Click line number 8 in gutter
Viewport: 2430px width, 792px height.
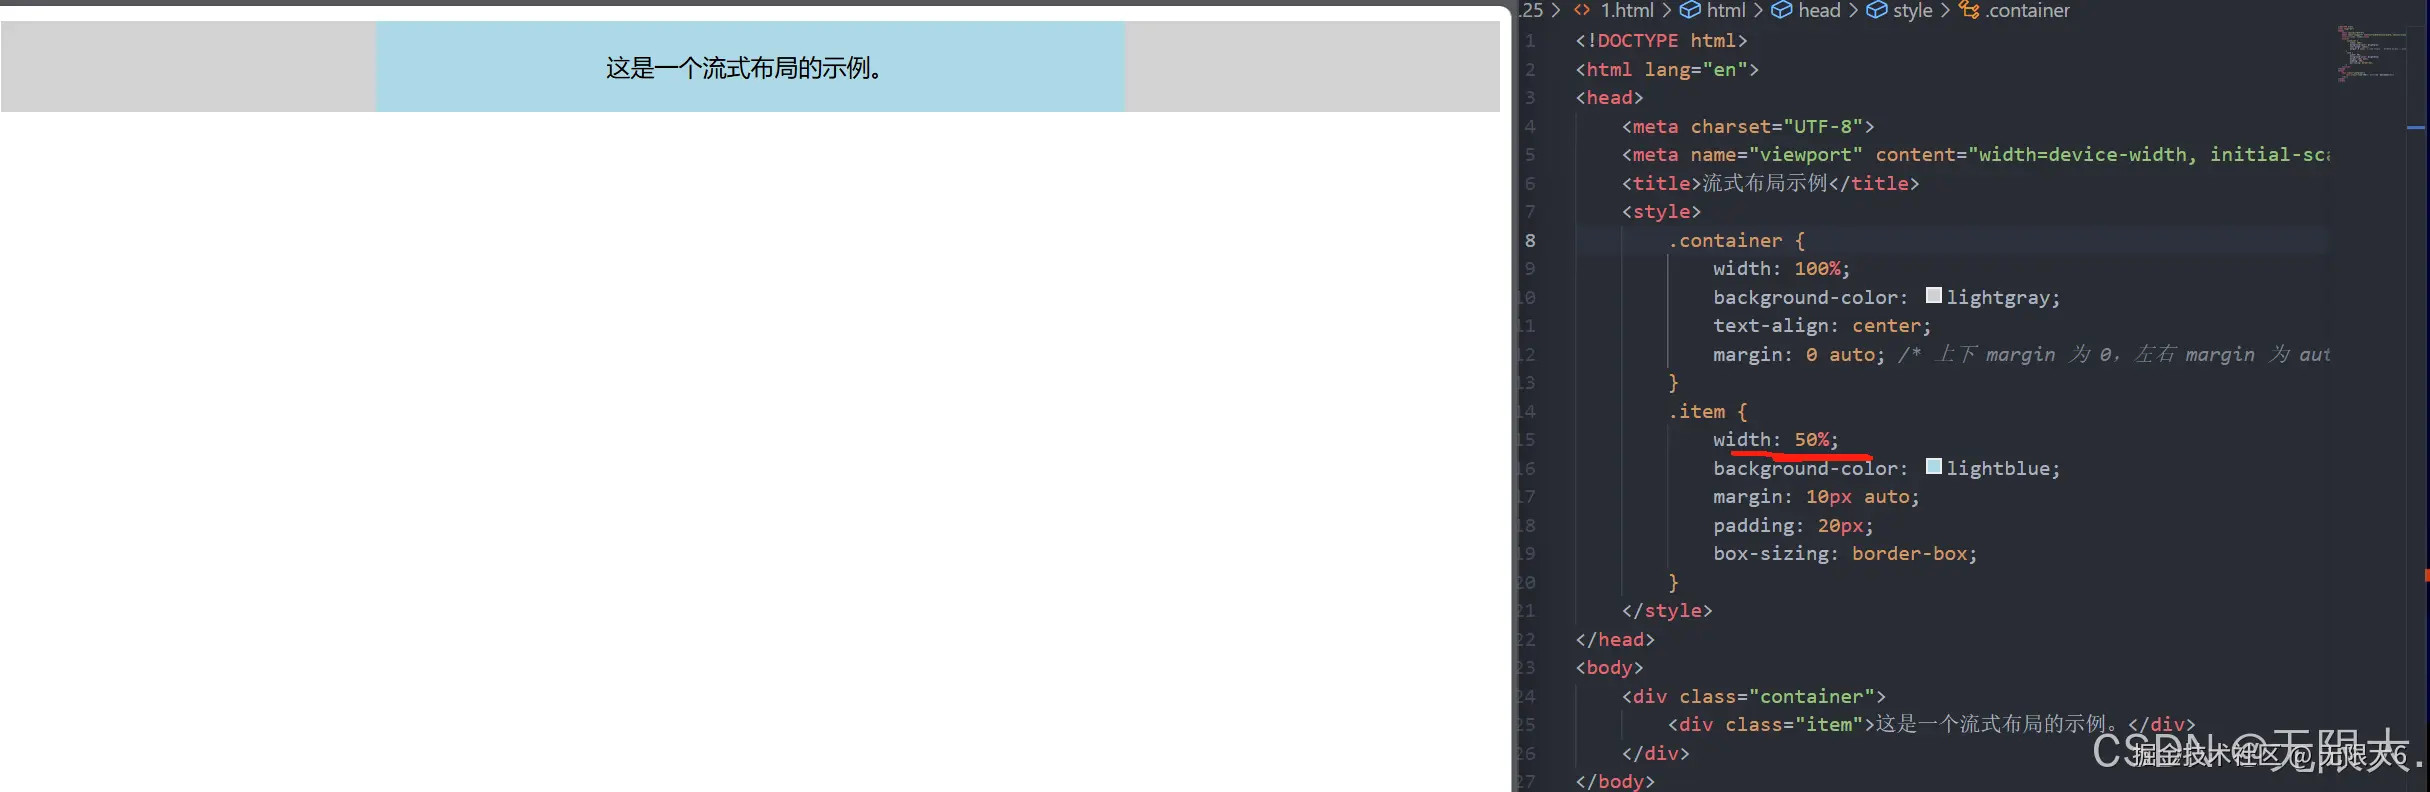(1530, 241)
